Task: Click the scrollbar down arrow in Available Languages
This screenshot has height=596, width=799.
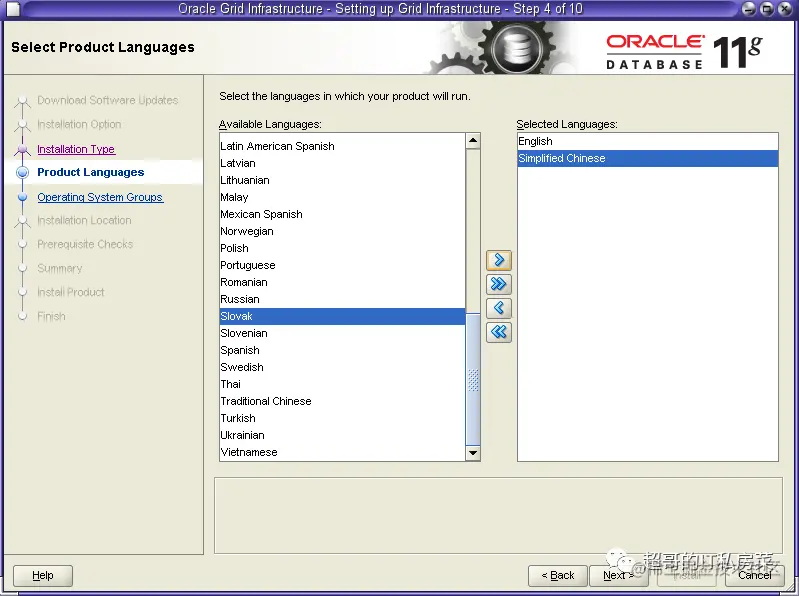Action: click(x=473, y=452)
